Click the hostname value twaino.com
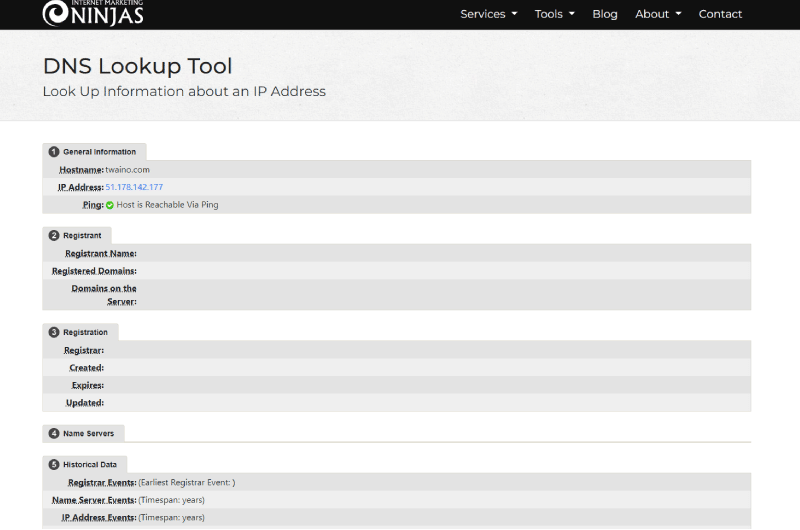This screenshot has width=800, height=530. tap(128, 170)
